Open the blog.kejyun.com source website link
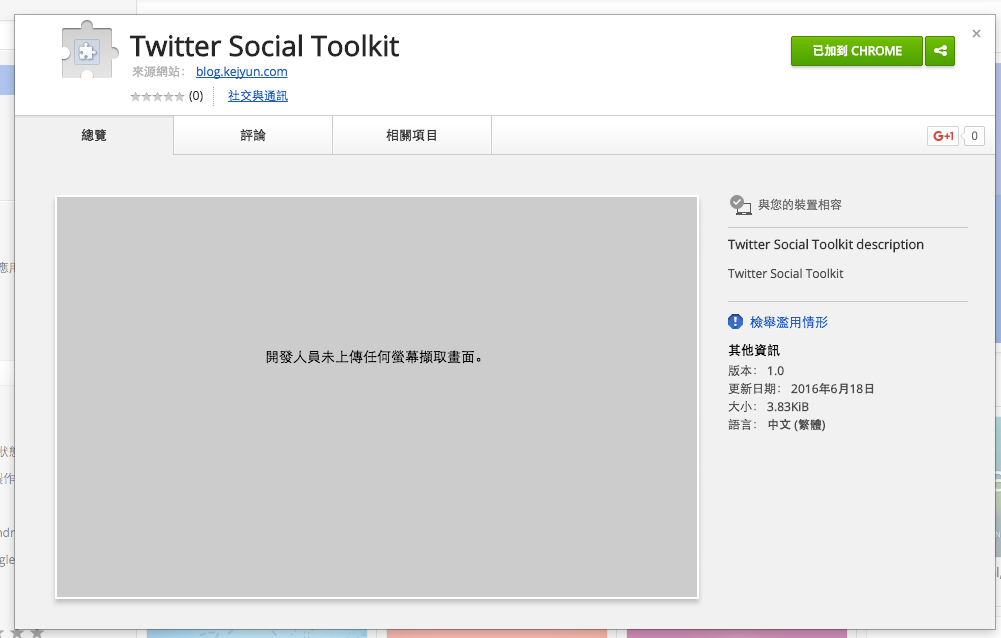The height and width of the screenshot is (638, 1001). click(241, 72)
